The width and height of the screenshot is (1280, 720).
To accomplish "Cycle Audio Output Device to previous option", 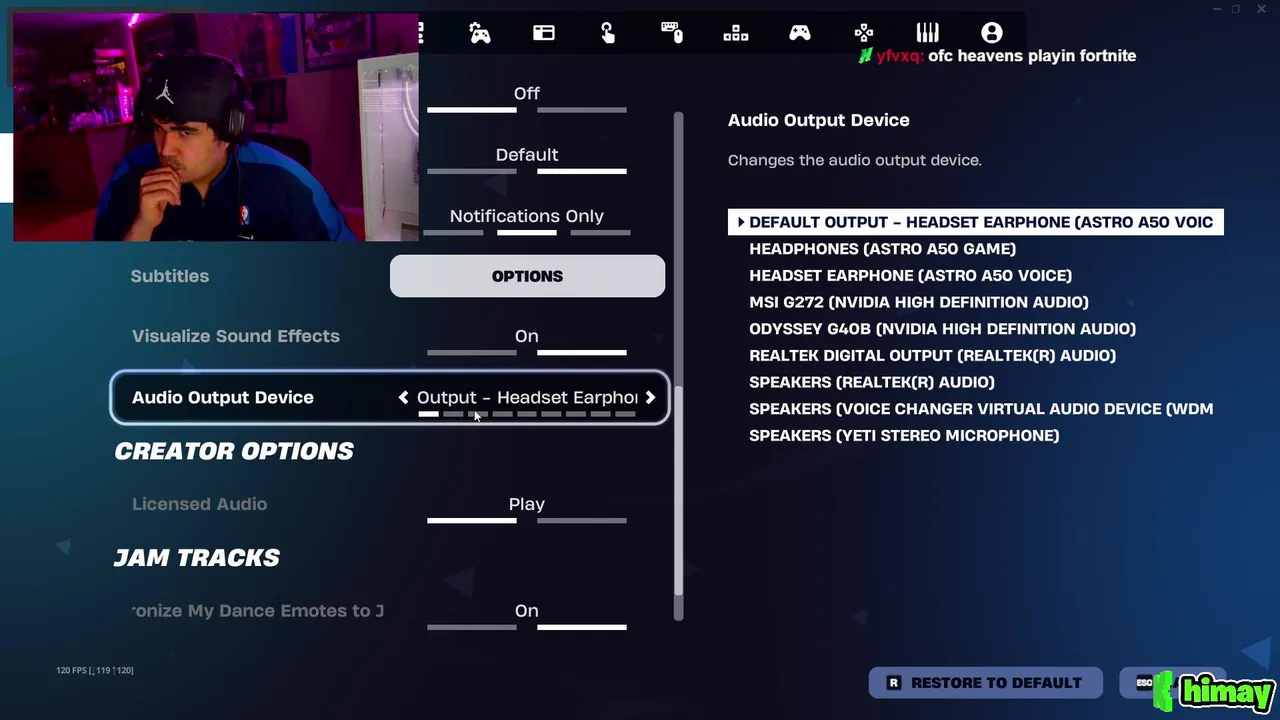I will click(403, 397).
